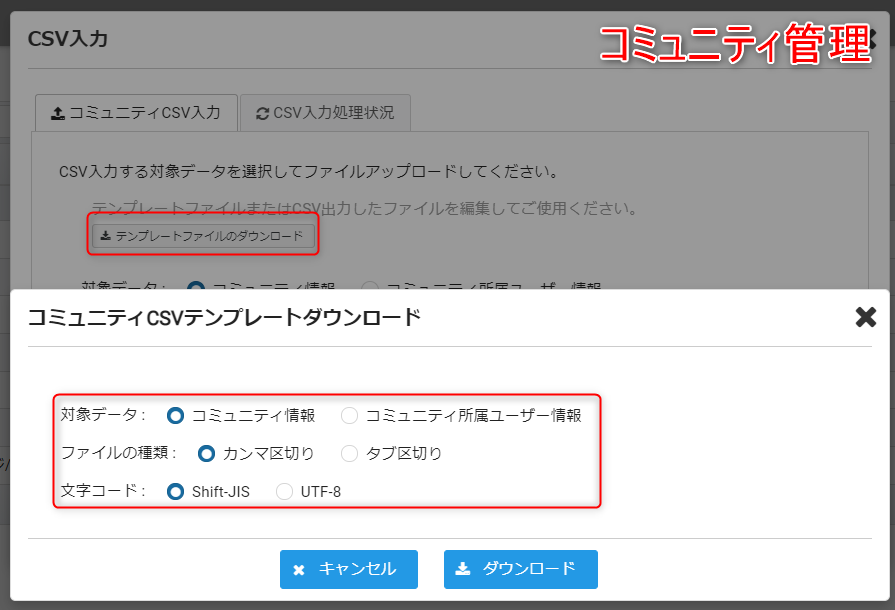Screen dimensions: 895x610
Task: Choose カンマ区切り file type
Action: coord(207,453)
